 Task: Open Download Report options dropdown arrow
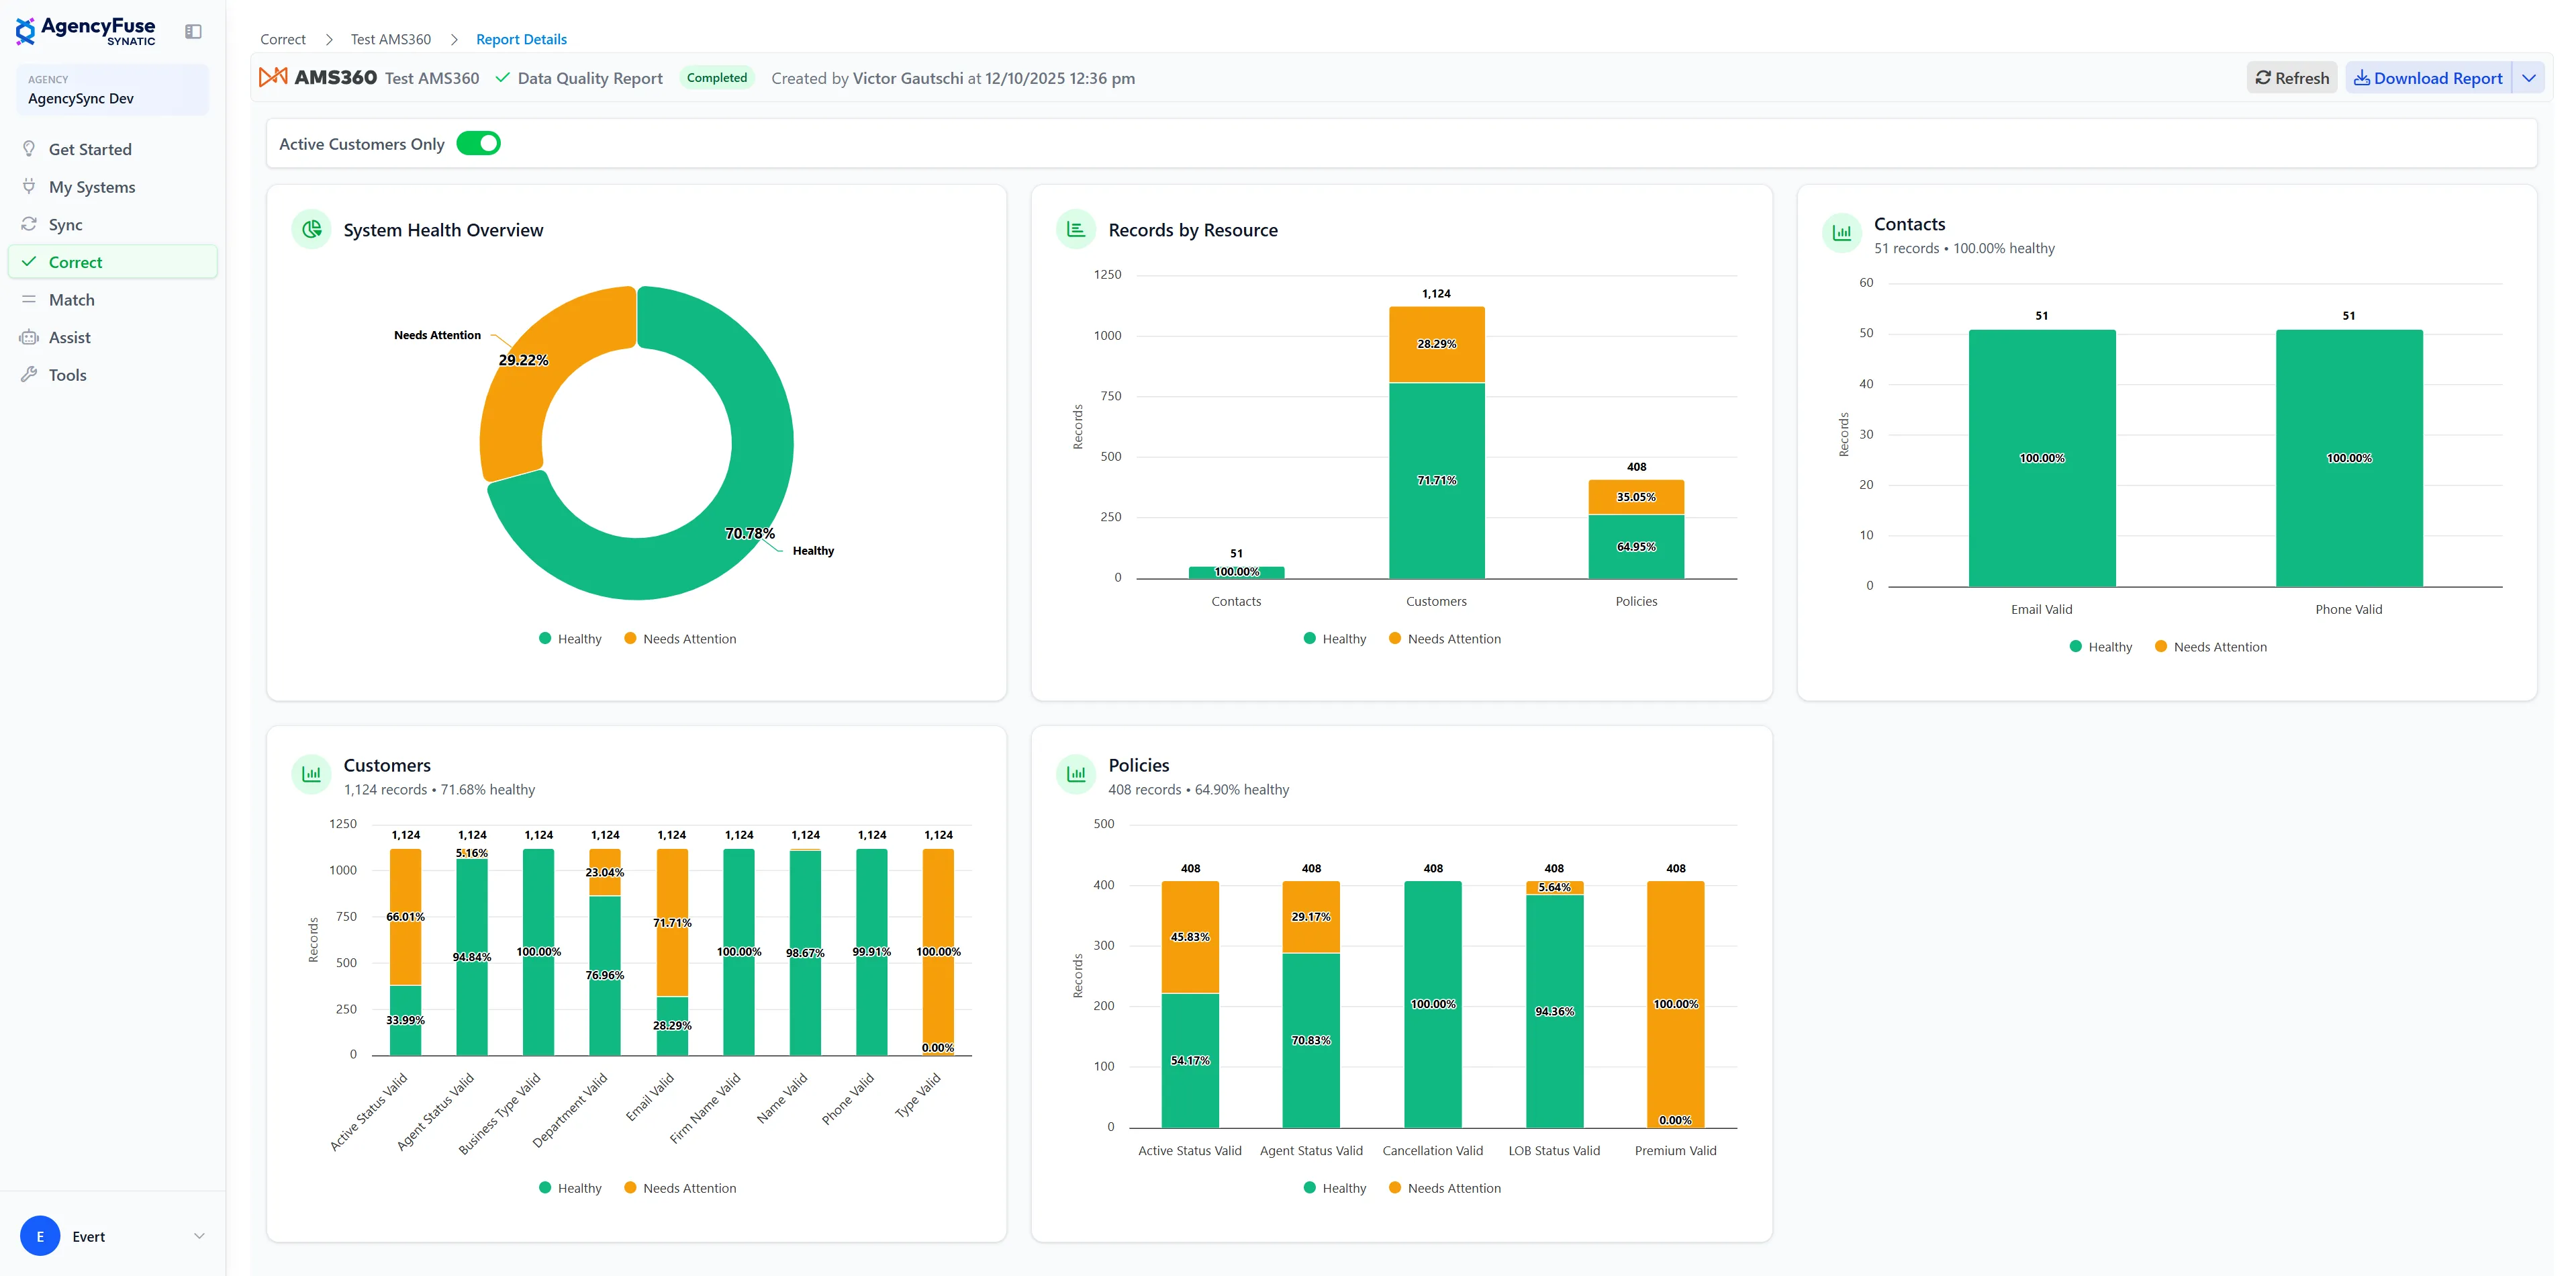tap(2529, 78)
